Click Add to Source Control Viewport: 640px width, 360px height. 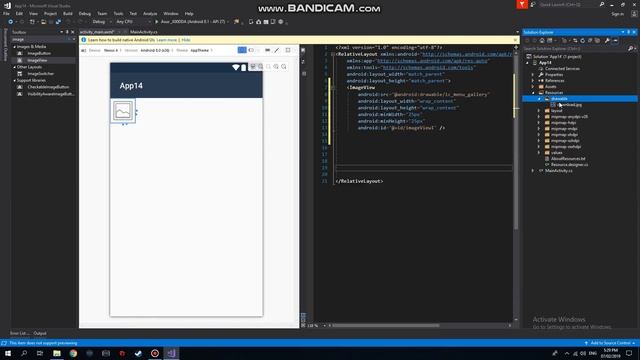click(610, 343)
